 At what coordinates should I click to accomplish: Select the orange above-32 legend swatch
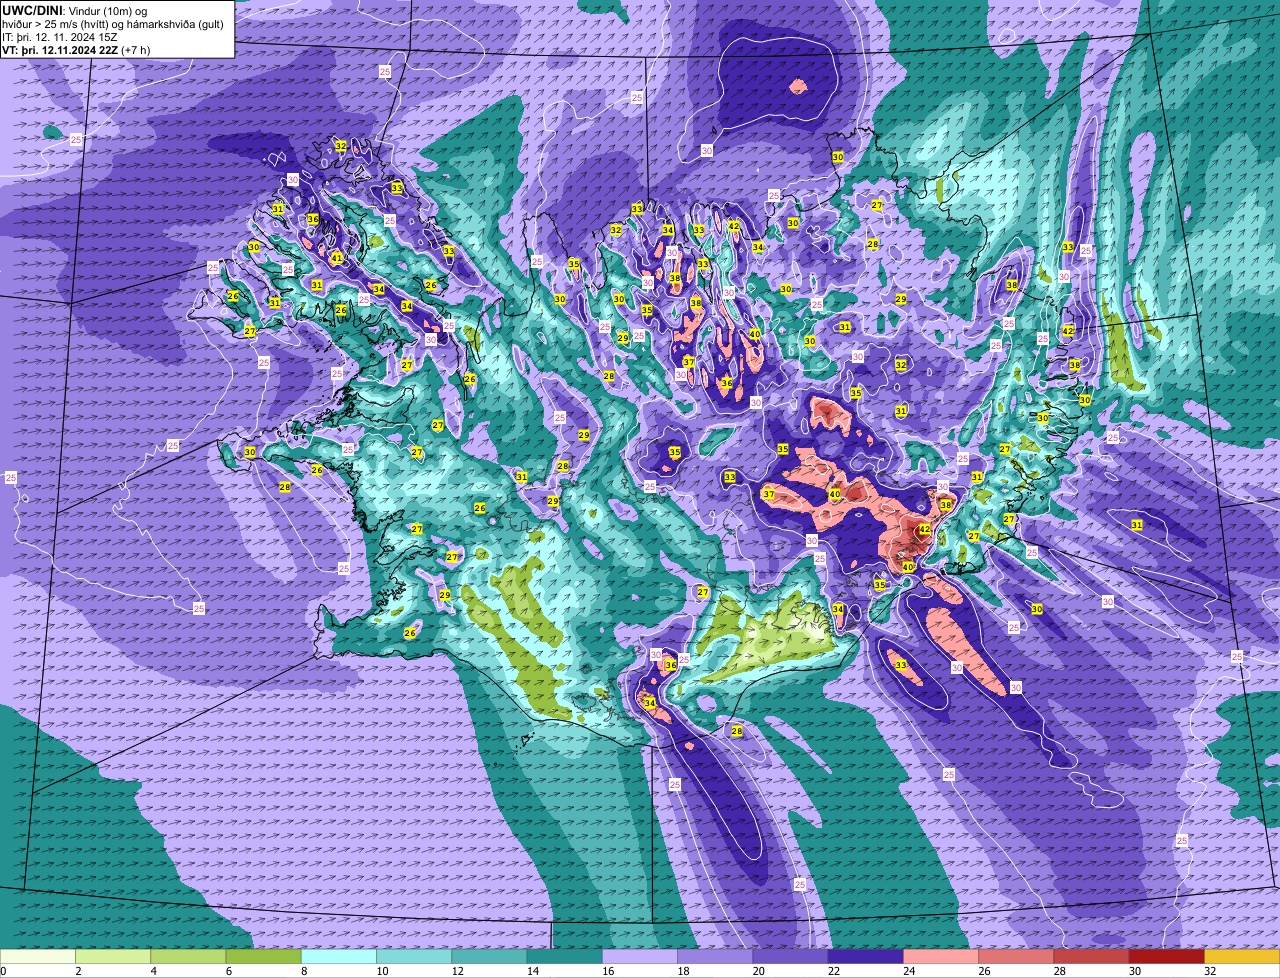pos(1243,957)
